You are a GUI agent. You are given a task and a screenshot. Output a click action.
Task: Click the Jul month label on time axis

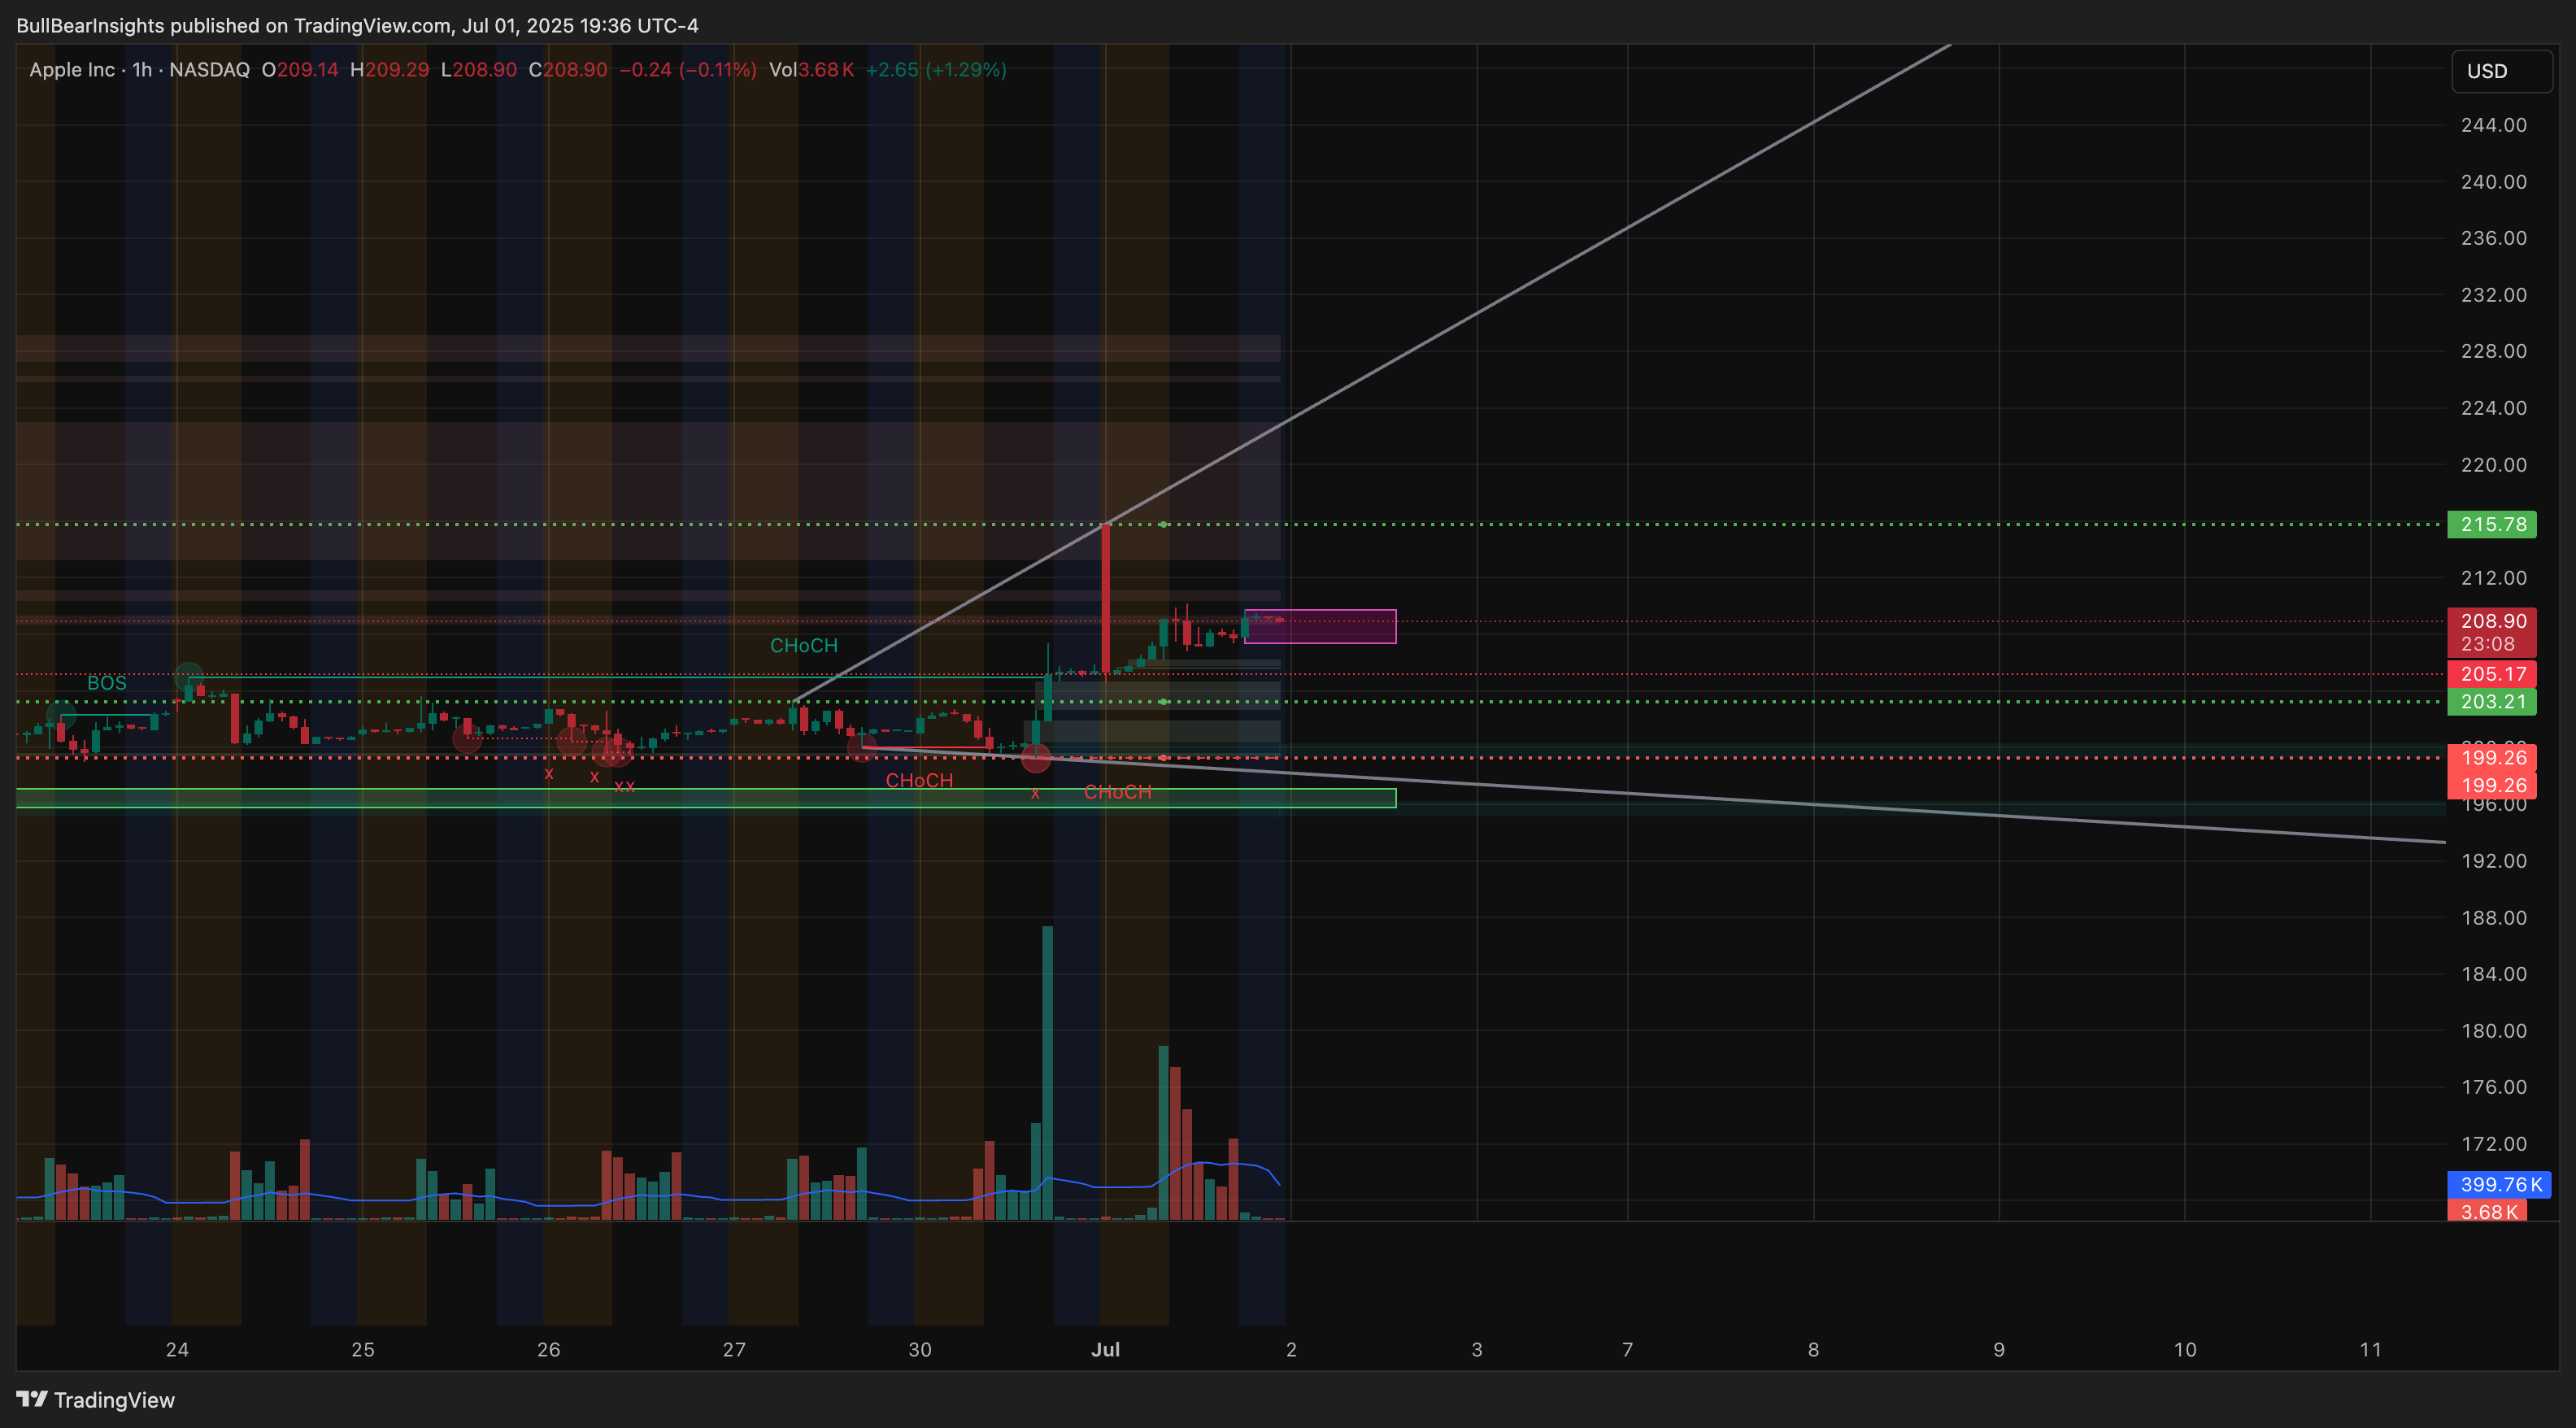[1105, 1350]
